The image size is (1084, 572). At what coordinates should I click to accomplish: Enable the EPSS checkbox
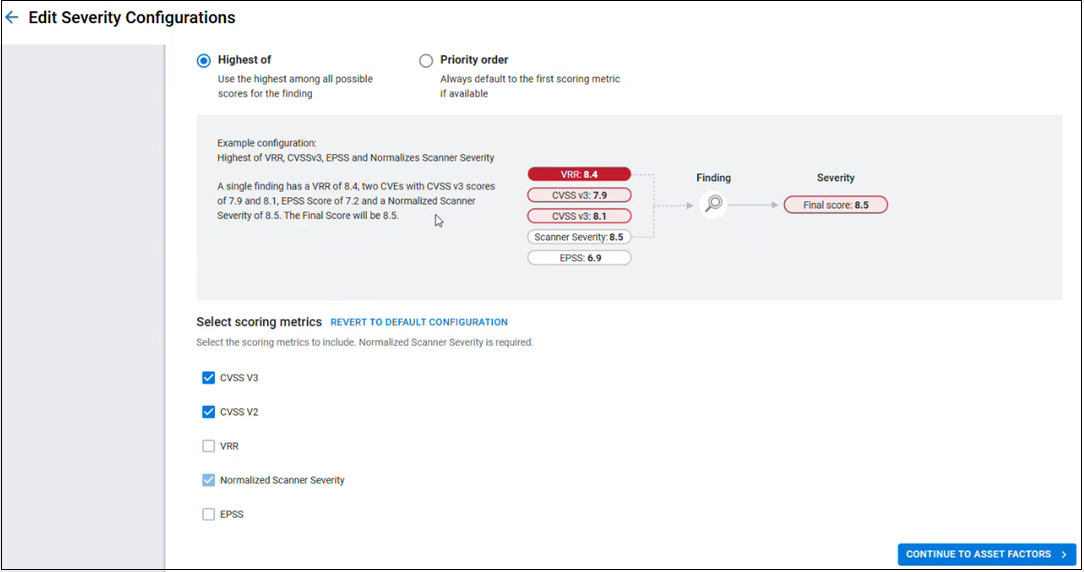[x=209, y=514]
